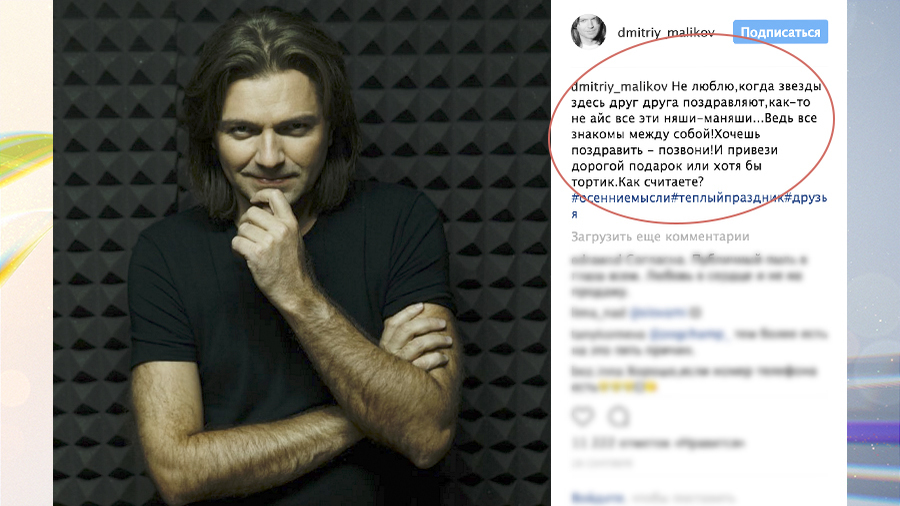The image size is (900, 506).
Task: Click the blue Войдите login link
Action: click(x=598, y=497)
